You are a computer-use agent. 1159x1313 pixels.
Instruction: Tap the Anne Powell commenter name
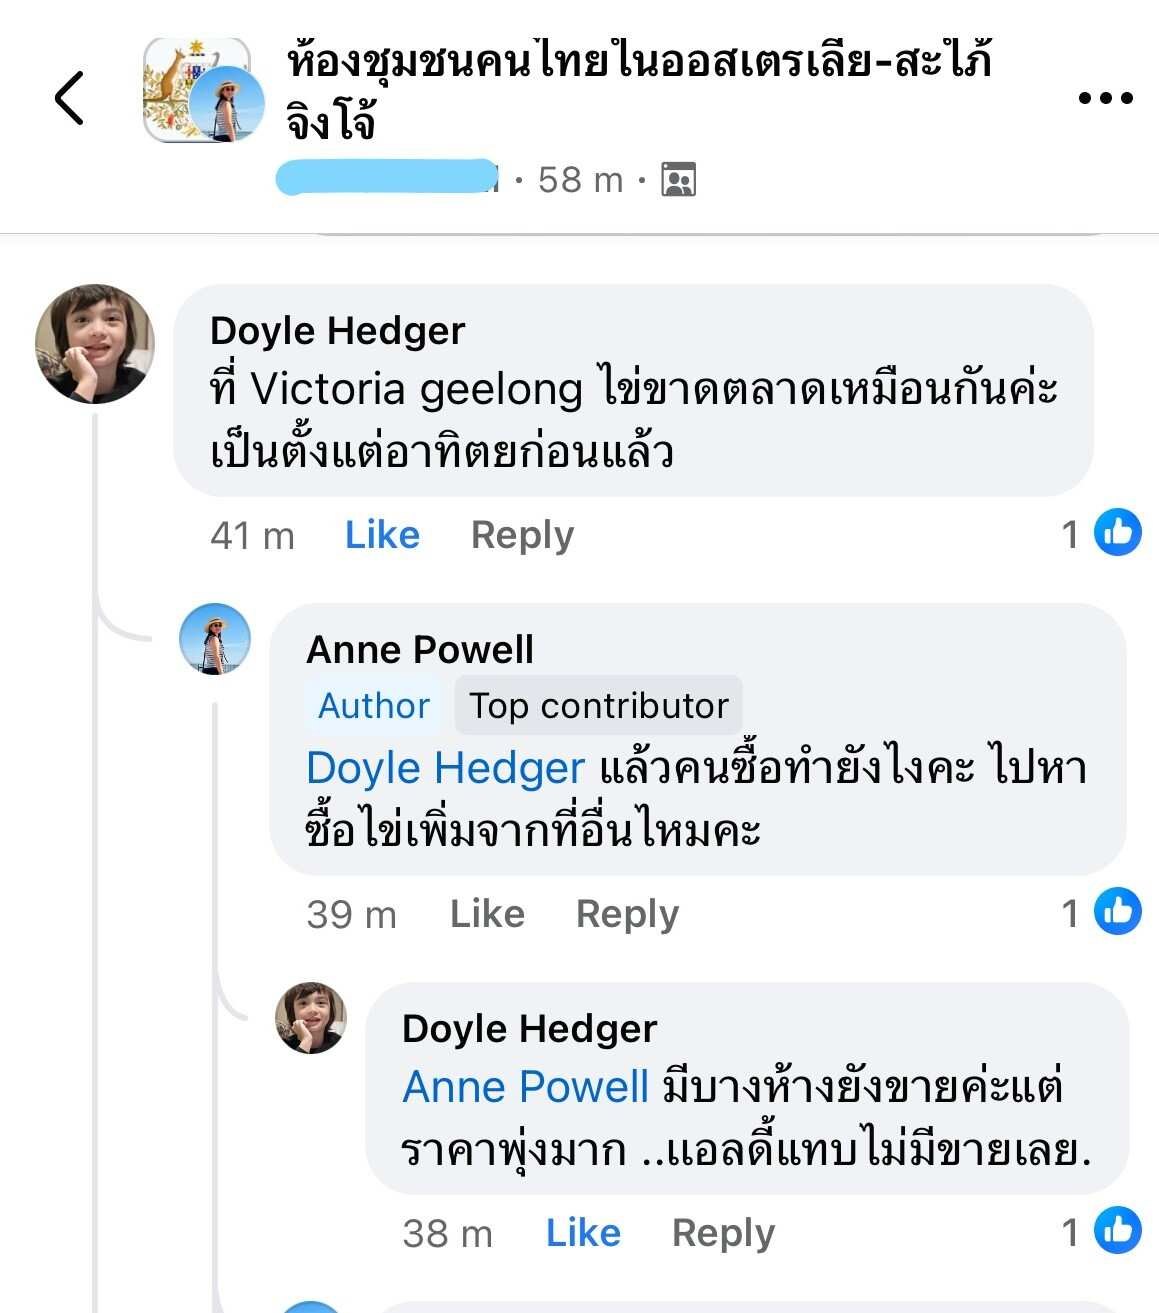[420, 650]
